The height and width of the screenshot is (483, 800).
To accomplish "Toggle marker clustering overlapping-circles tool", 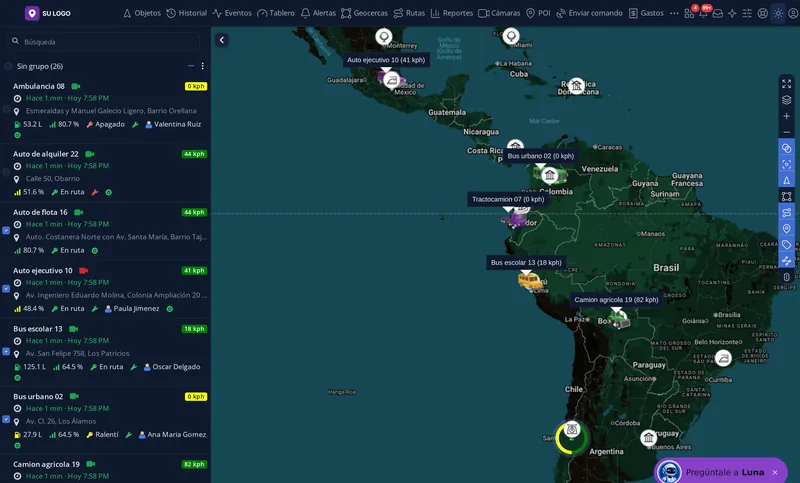I will tap(787, 148).
